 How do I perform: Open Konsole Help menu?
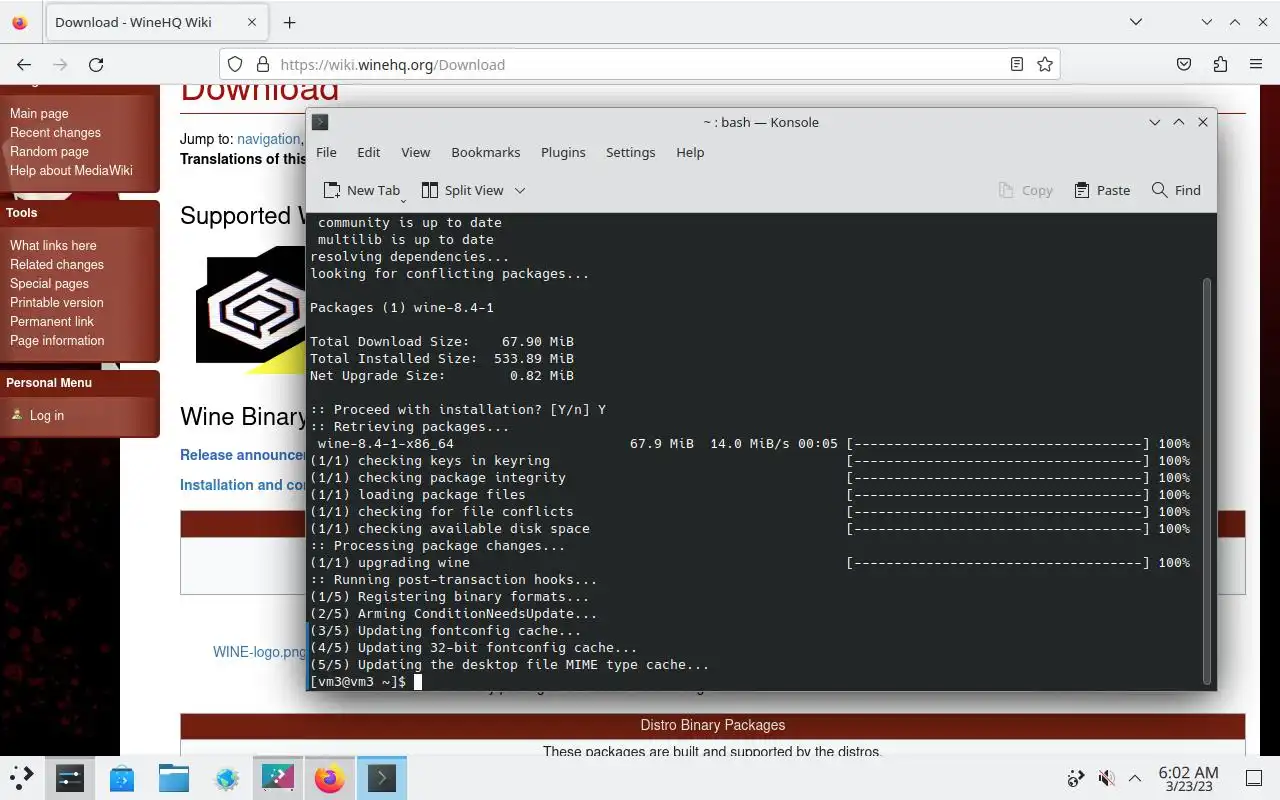(690, 152)
